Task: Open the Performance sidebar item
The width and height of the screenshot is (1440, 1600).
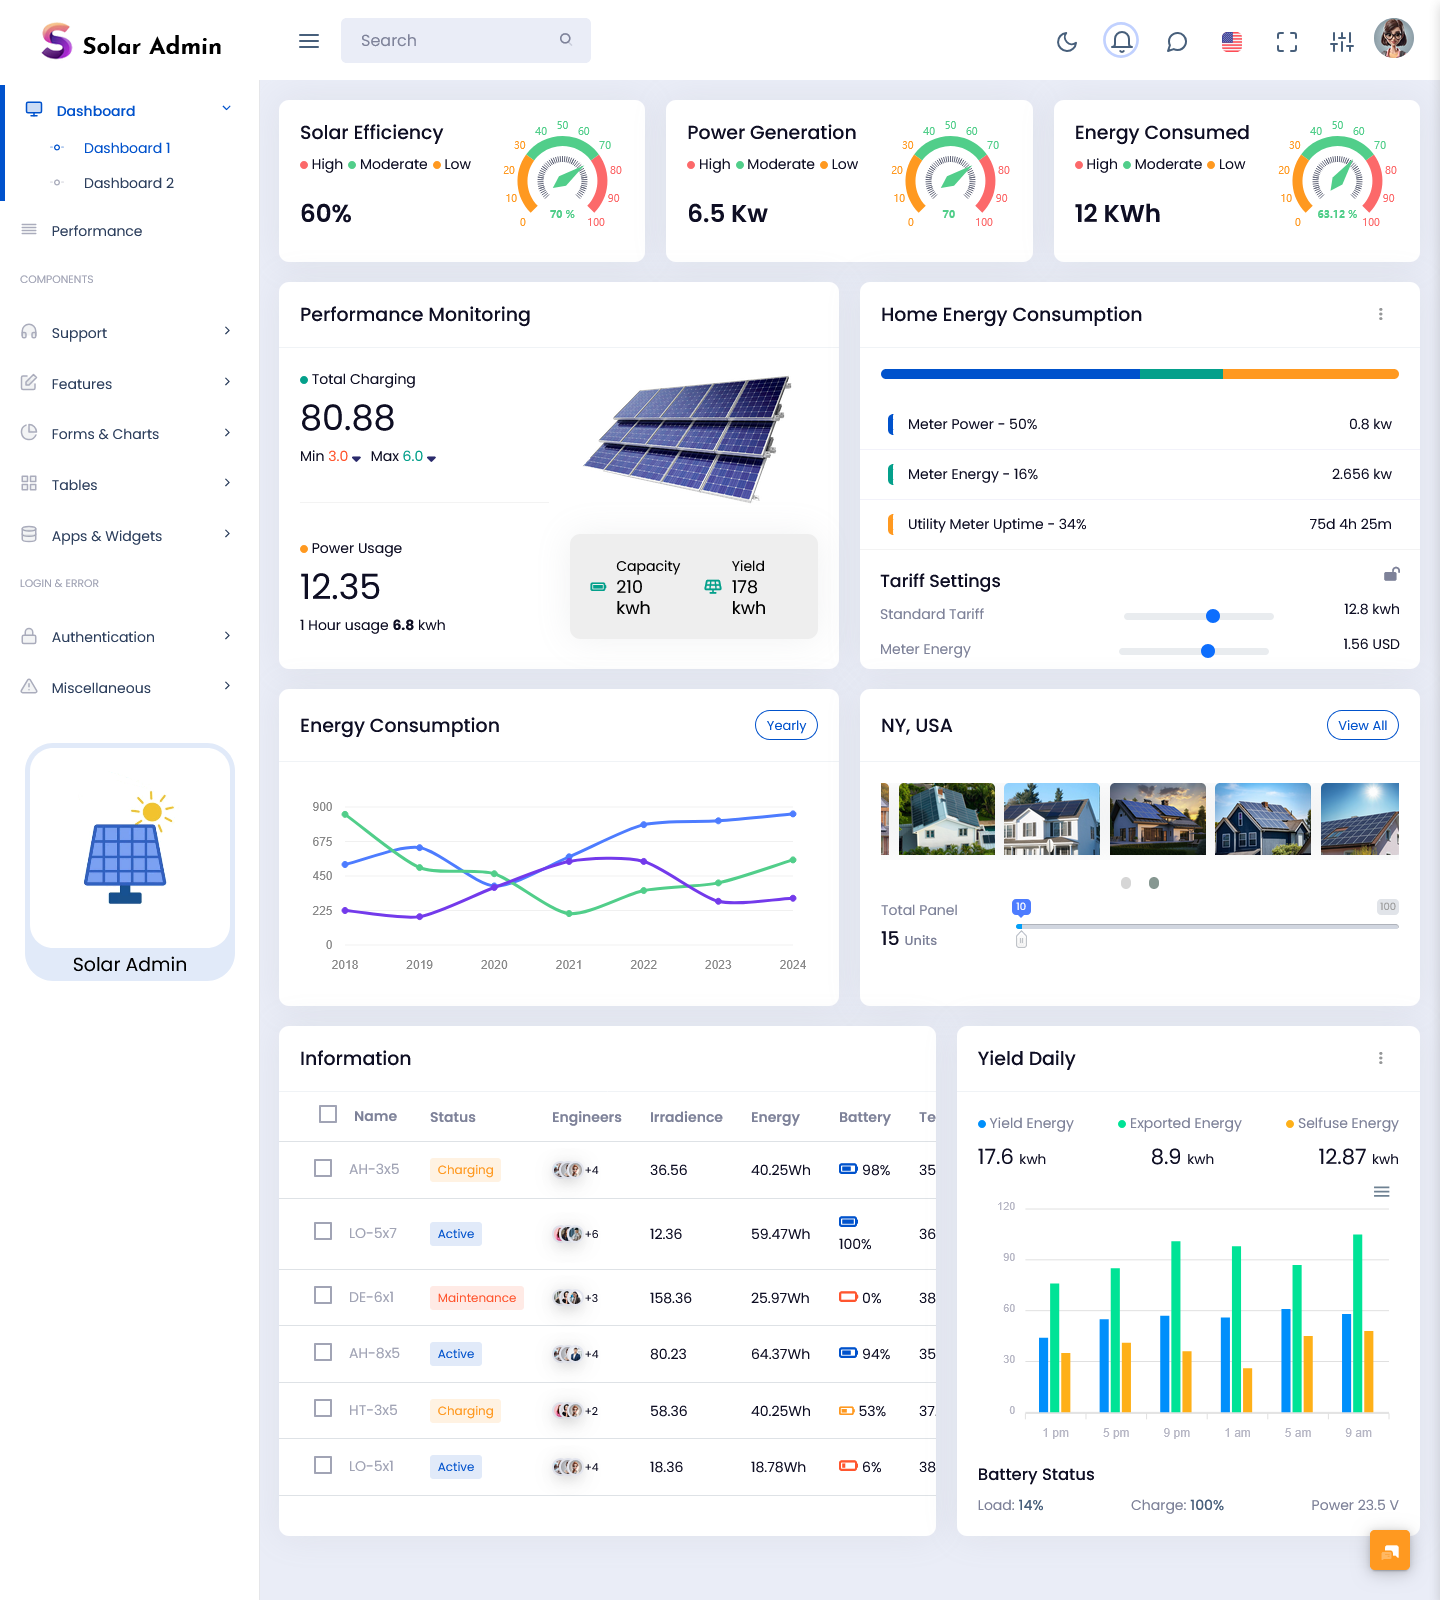Action: (97, 231)
